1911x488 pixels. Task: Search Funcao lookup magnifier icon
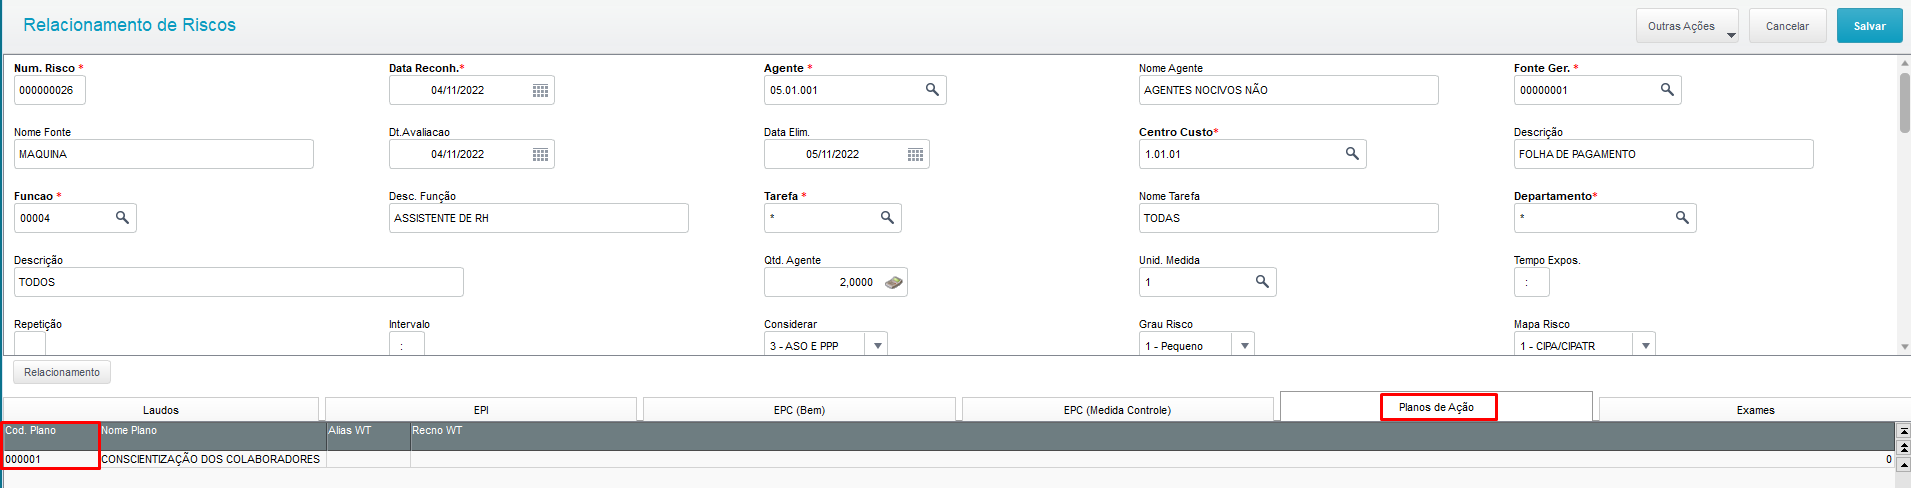tap(122, 218)
